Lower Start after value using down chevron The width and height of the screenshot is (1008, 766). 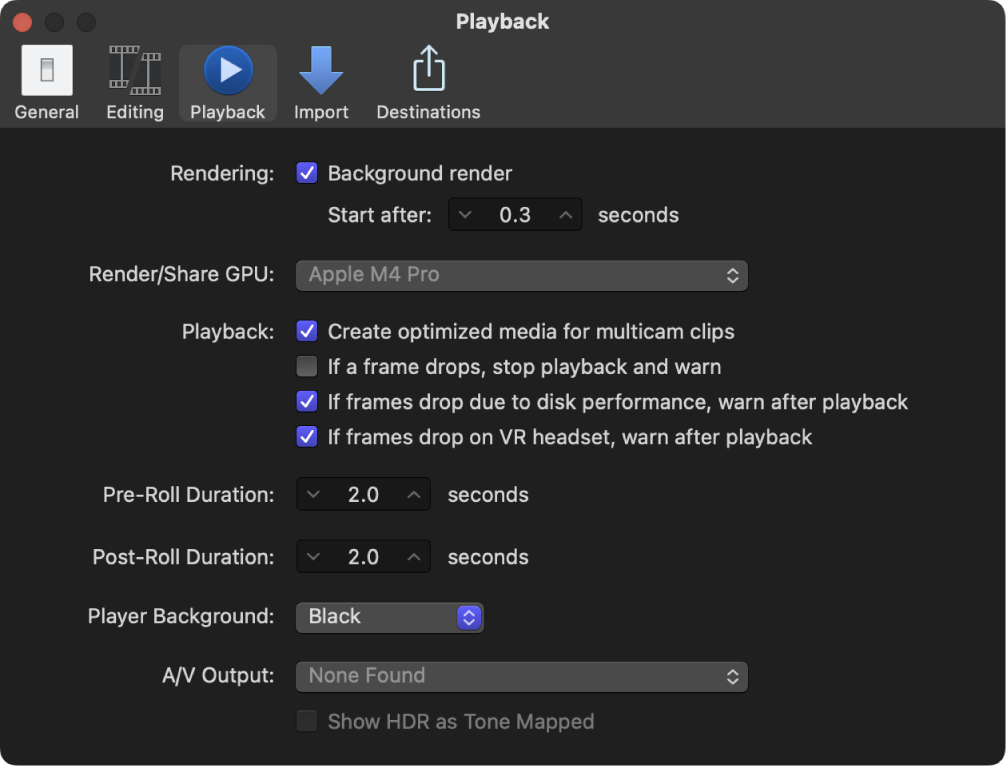465,214
